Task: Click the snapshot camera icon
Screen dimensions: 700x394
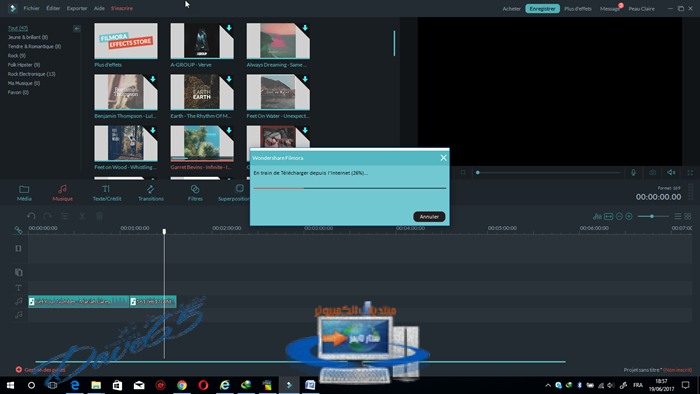Action: 652,172
